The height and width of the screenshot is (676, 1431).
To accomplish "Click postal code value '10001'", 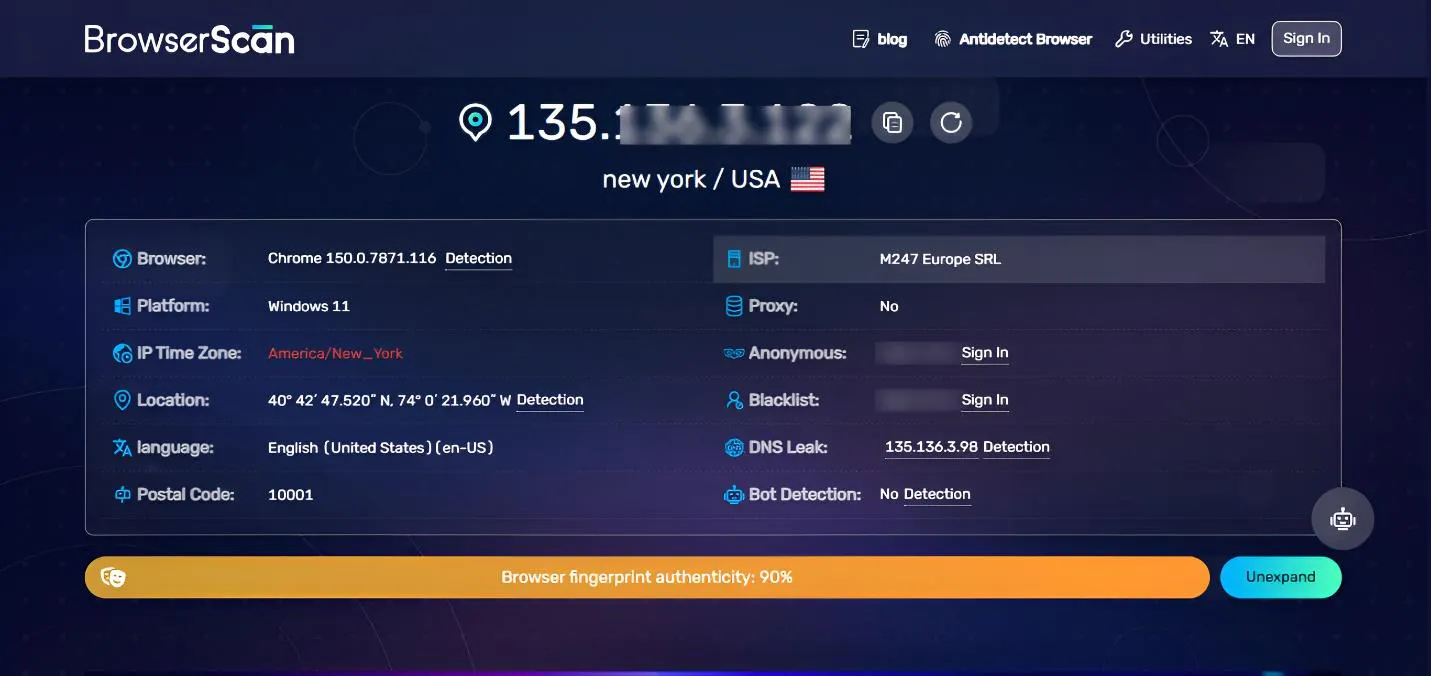I will (x=291, y=494).
